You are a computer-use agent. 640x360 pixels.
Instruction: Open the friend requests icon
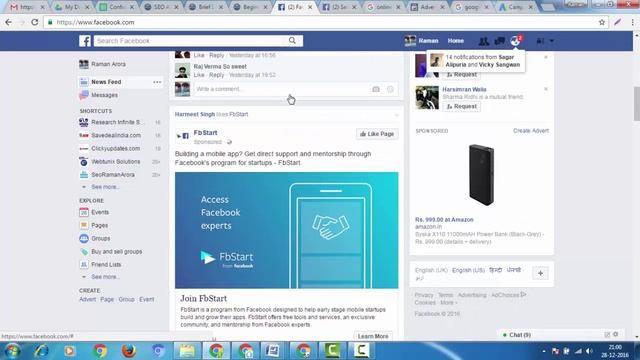(484, 41)
